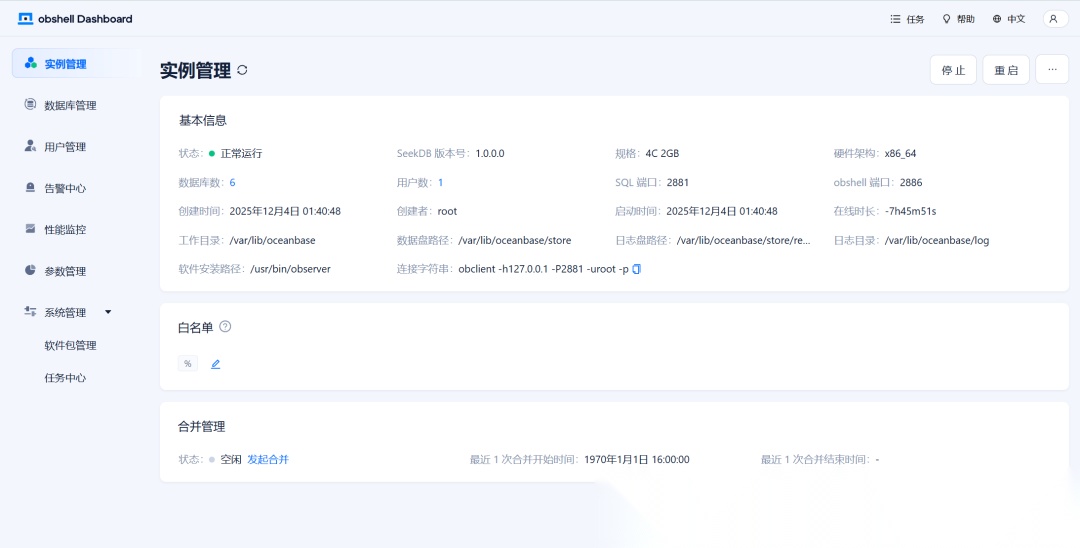The height and width of the screenshot is (548, 1080).
Task: Click the 数据库数 value 6 link
Action: [232, 182]
